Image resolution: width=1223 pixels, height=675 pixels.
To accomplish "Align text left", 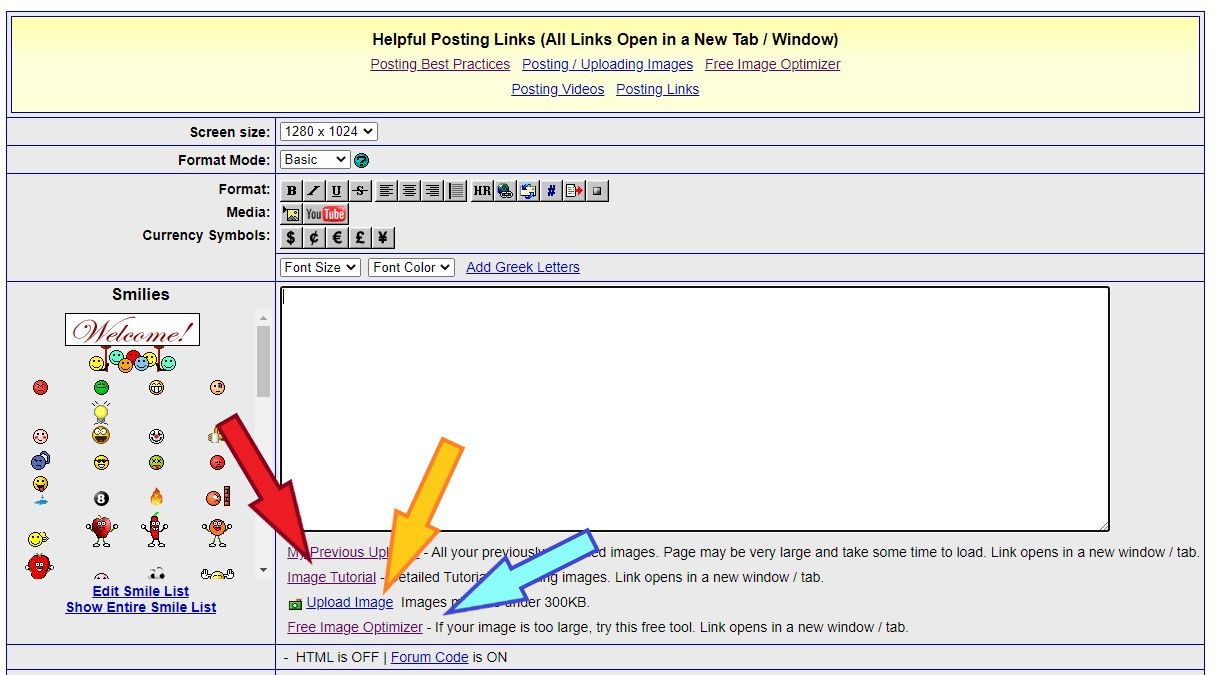I will coord(386,190).
